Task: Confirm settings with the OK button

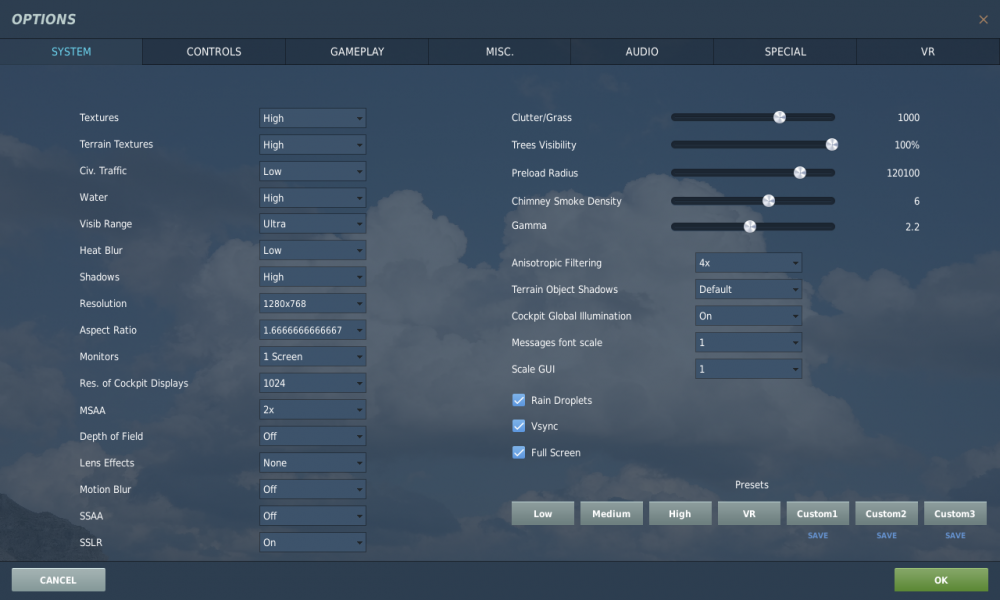Action: point(940,579)
